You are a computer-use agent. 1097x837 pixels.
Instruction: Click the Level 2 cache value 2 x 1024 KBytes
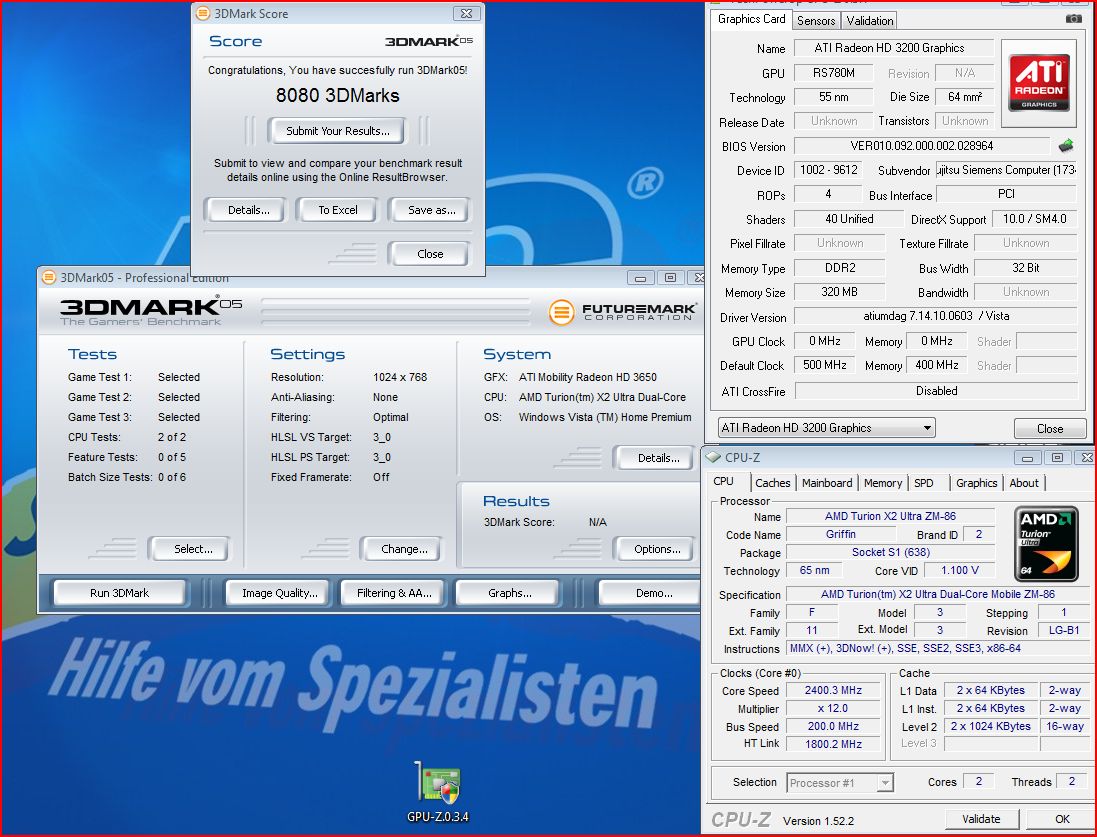[x=990, y=726]
